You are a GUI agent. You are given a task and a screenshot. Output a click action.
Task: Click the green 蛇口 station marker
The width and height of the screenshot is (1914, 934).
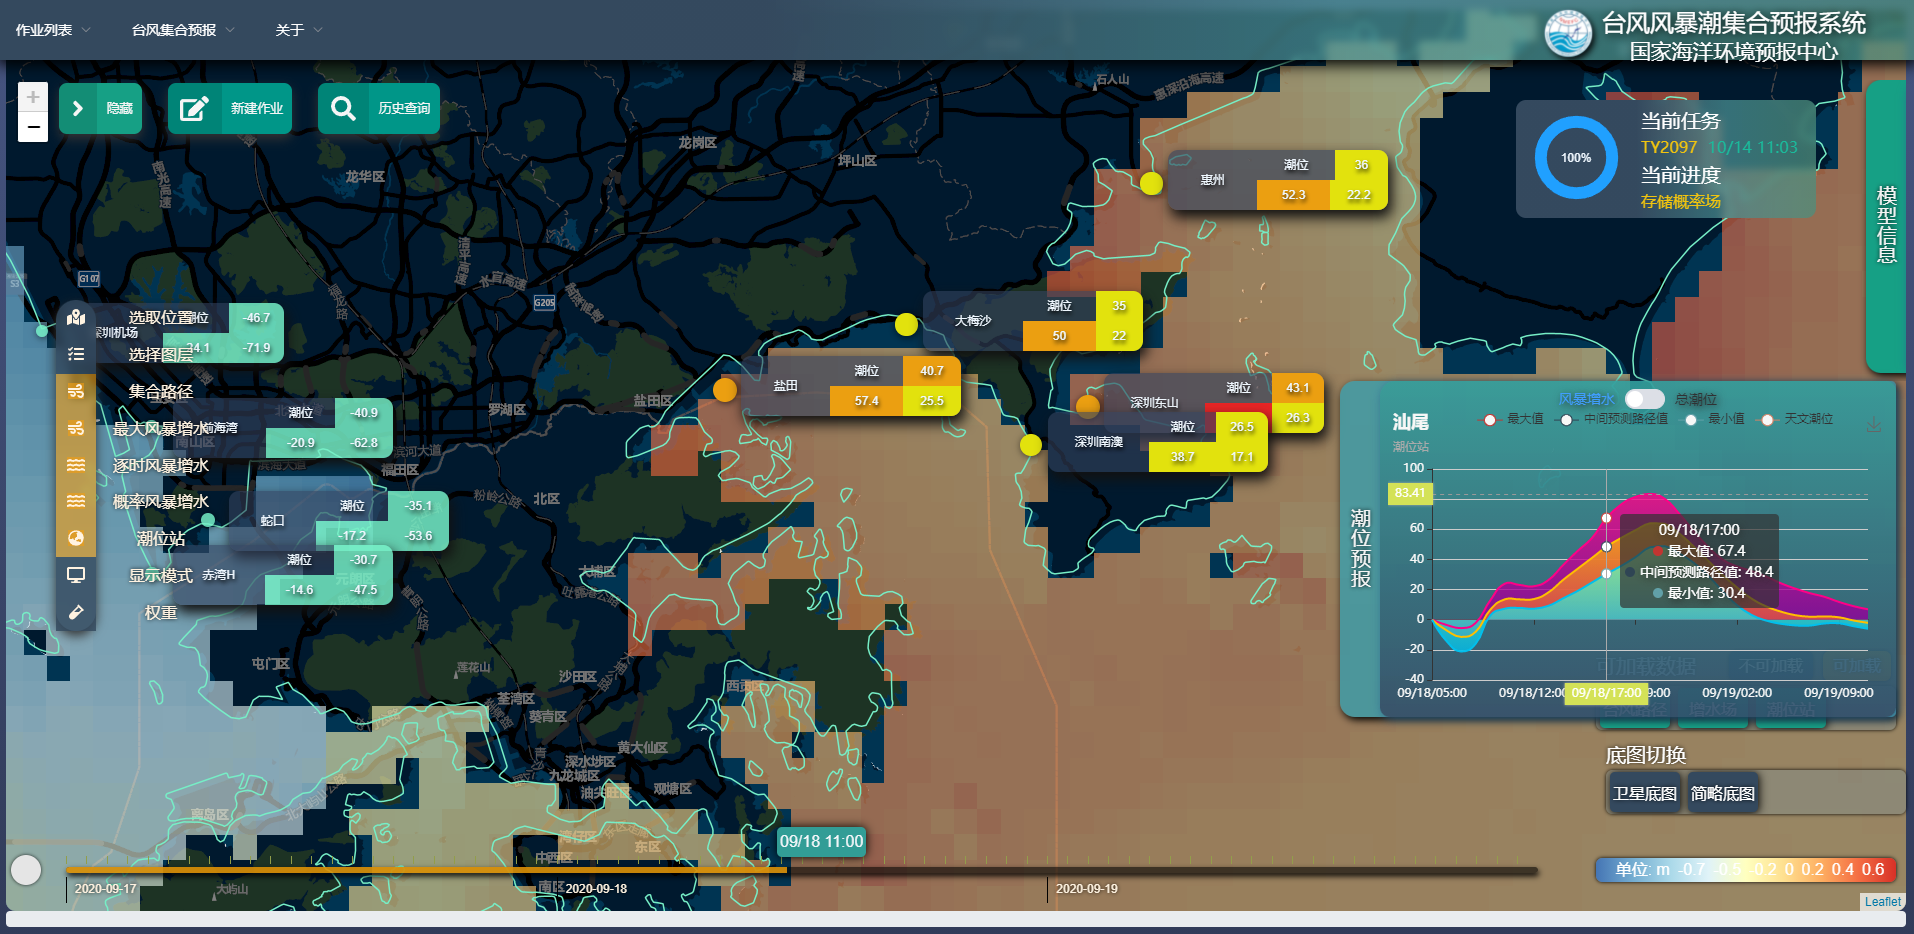(208, 519)
